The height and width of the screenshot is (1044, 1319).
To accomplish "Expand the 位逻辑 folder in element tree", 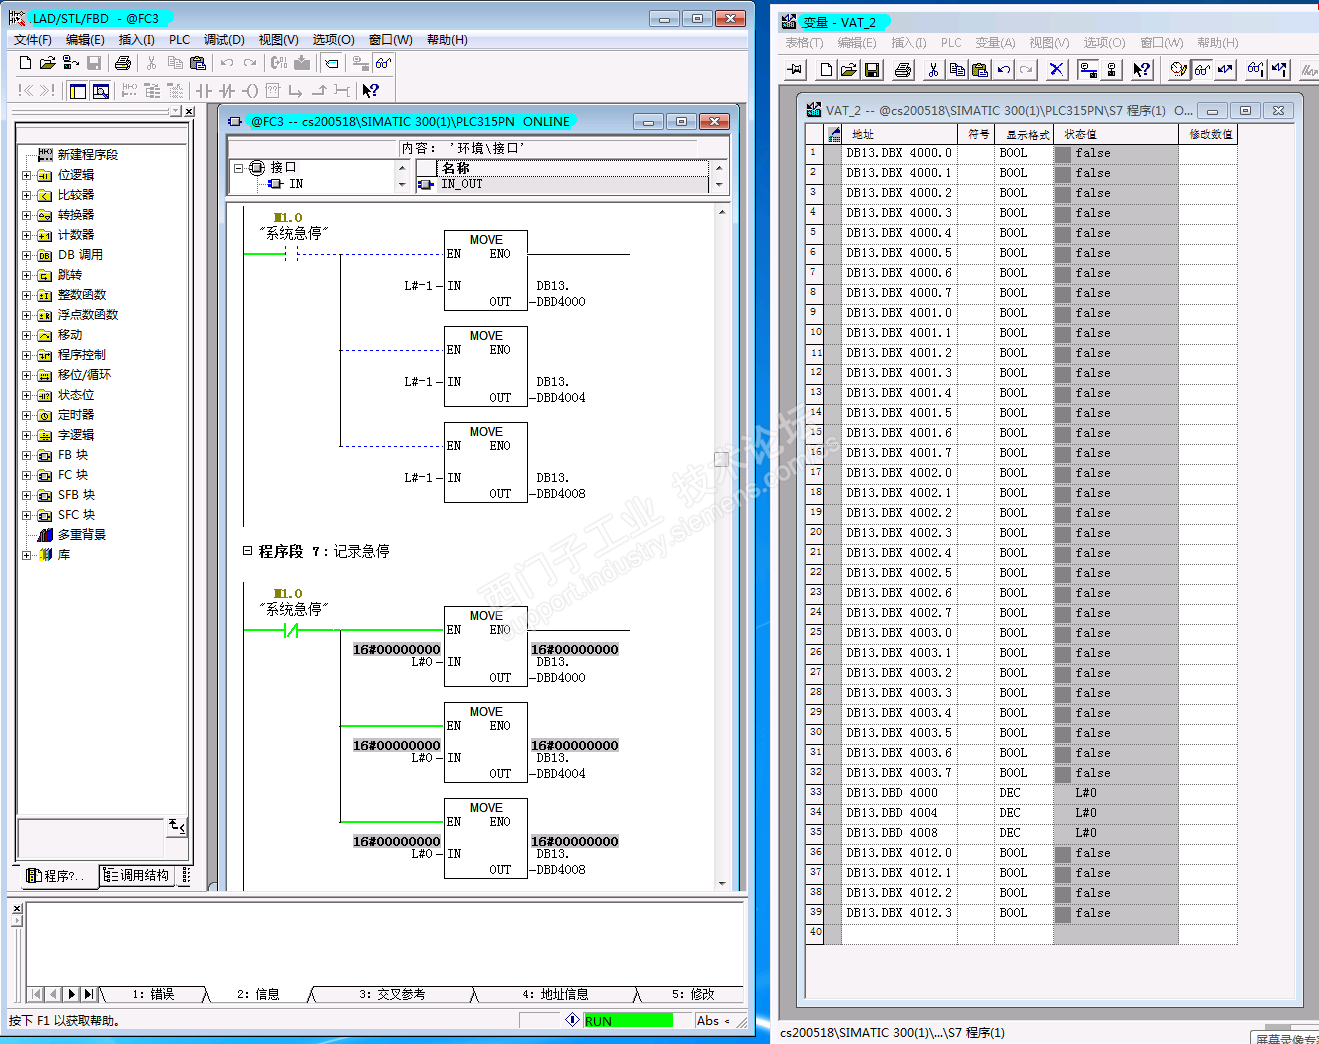I will click(x=27, y=175).
